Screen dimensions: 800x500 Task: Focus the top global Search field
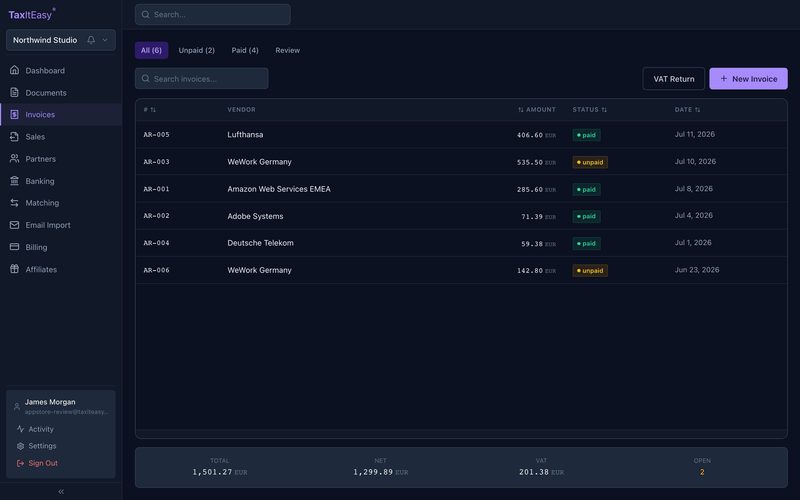213,14
